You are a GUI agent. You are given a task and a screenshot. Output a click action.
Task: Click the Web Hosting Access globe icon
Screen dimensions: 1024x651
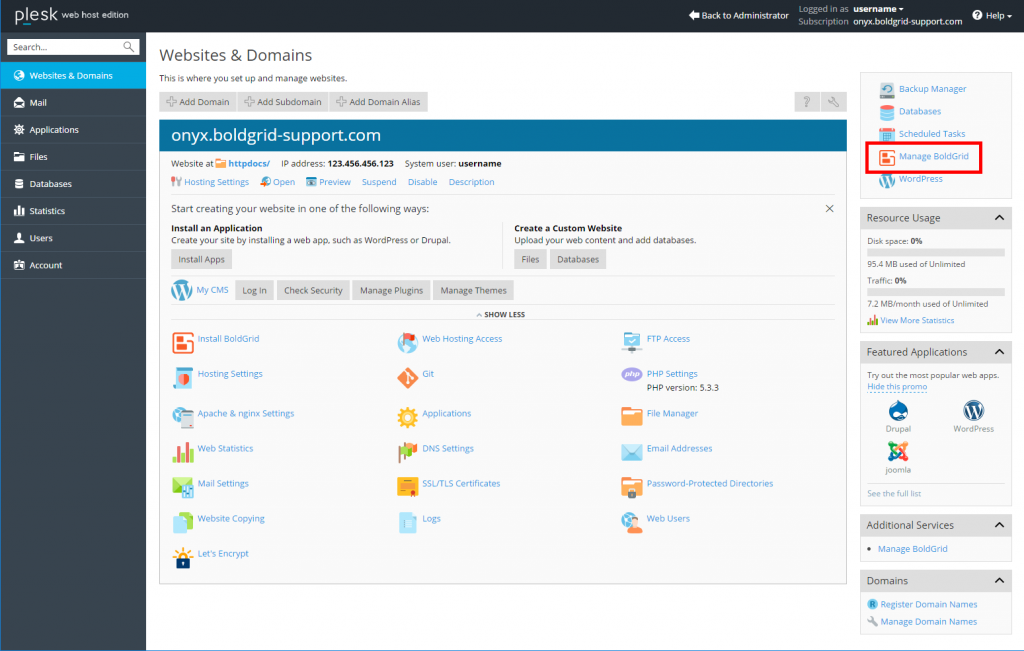[x=408, y=343]
